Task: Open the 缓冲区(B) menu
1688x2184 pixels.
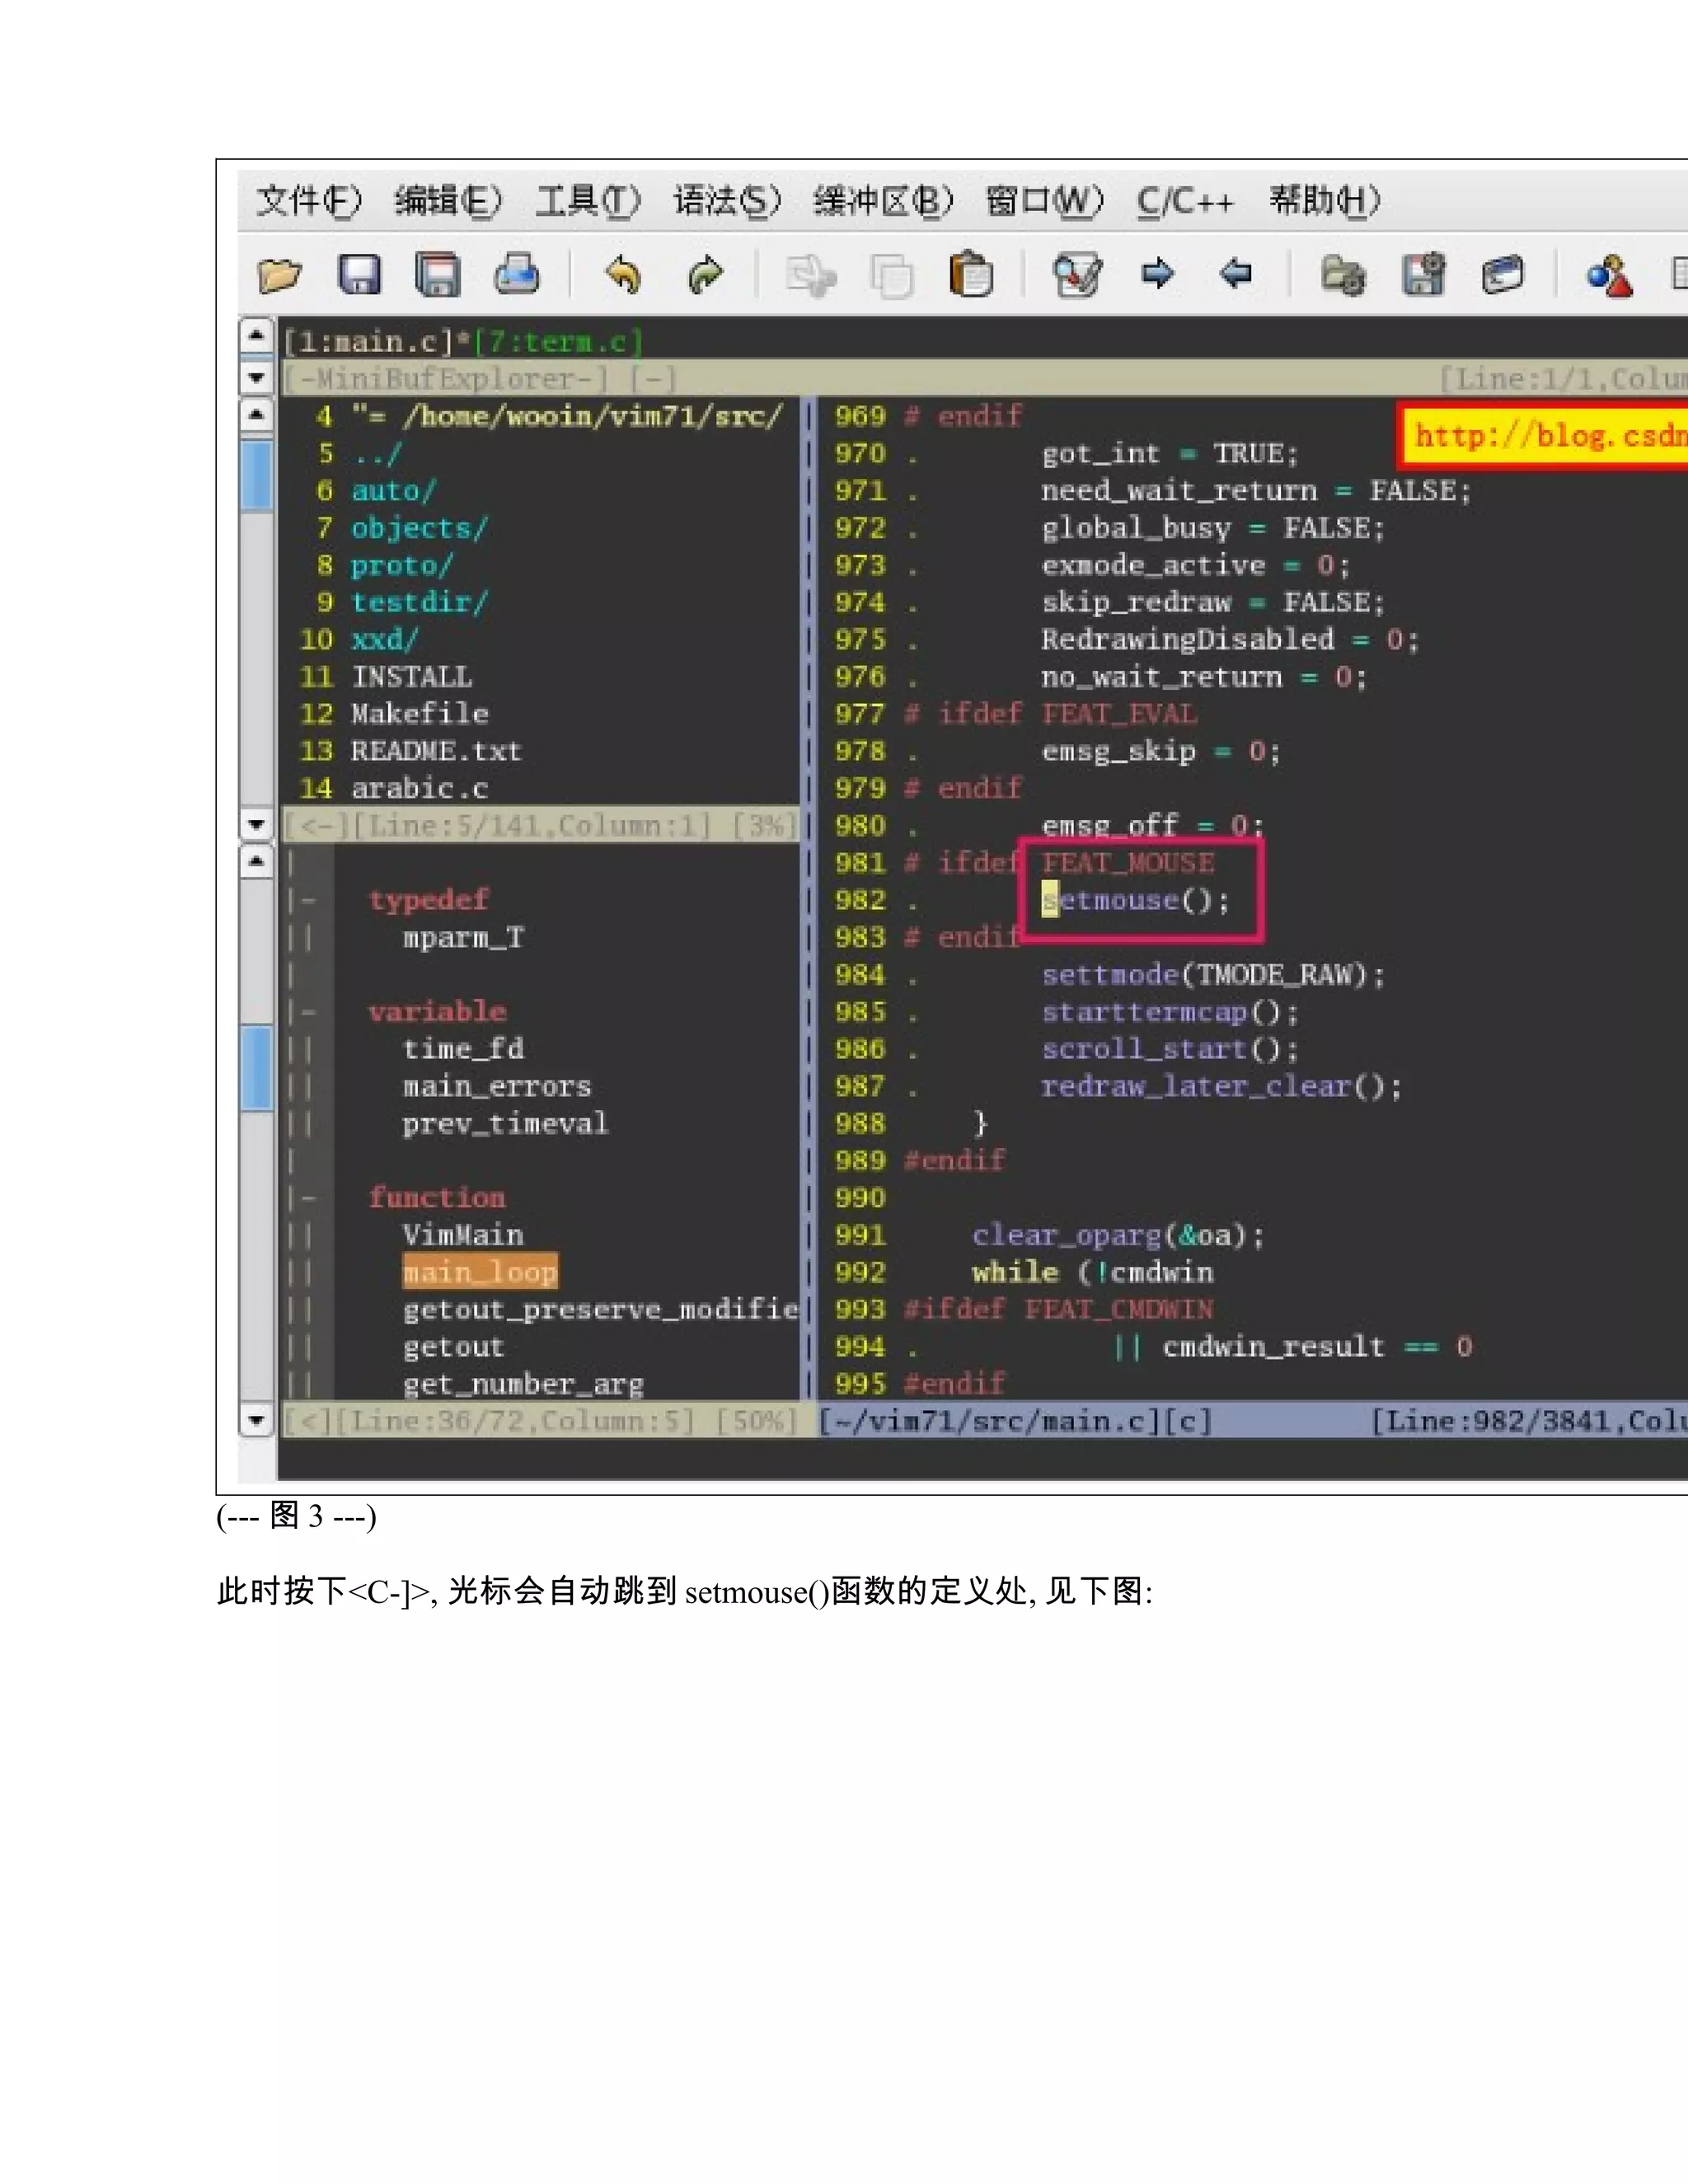Action: 883,201
